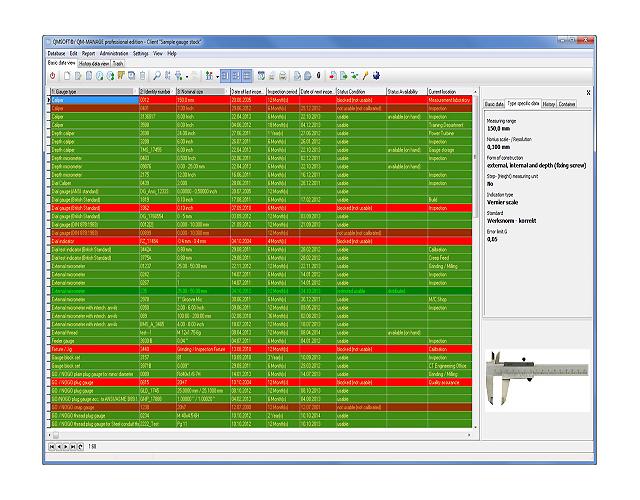The width and height of the screenshot is (640, 500).
Task: Click the green crossed arrows toolbar icon
Action: (x=355, y=76)
